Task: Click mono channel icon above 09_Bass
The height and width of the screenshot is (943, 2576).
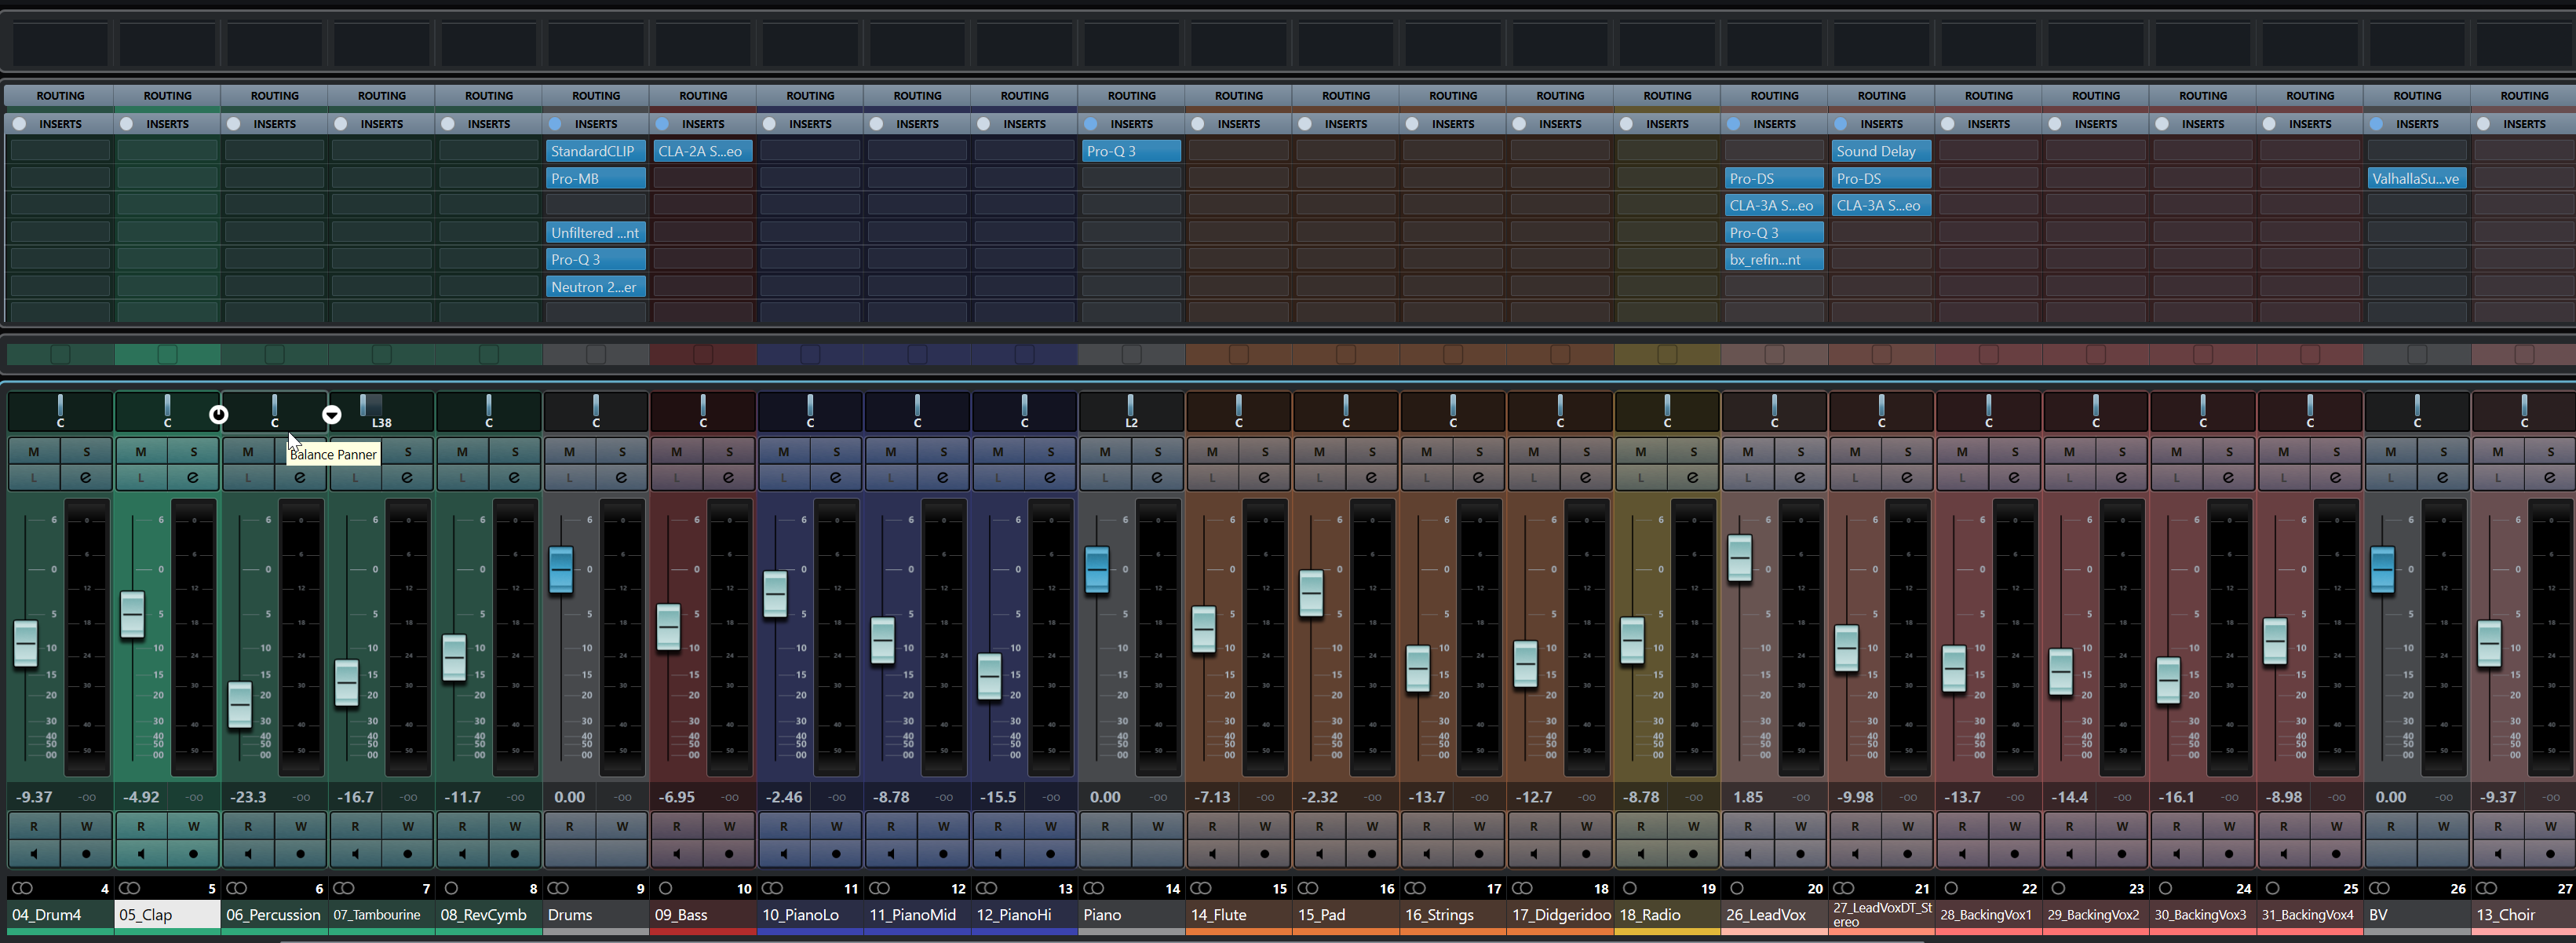Action: [665, 888]
